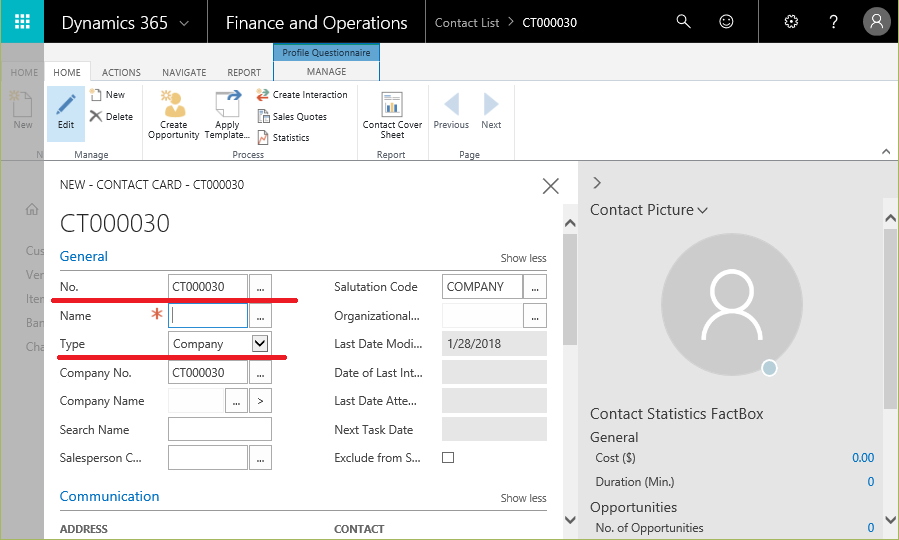Switch to the MANAGE ribbon tab
This screenshot has height=540, width=899.
[x=326, y=71]
